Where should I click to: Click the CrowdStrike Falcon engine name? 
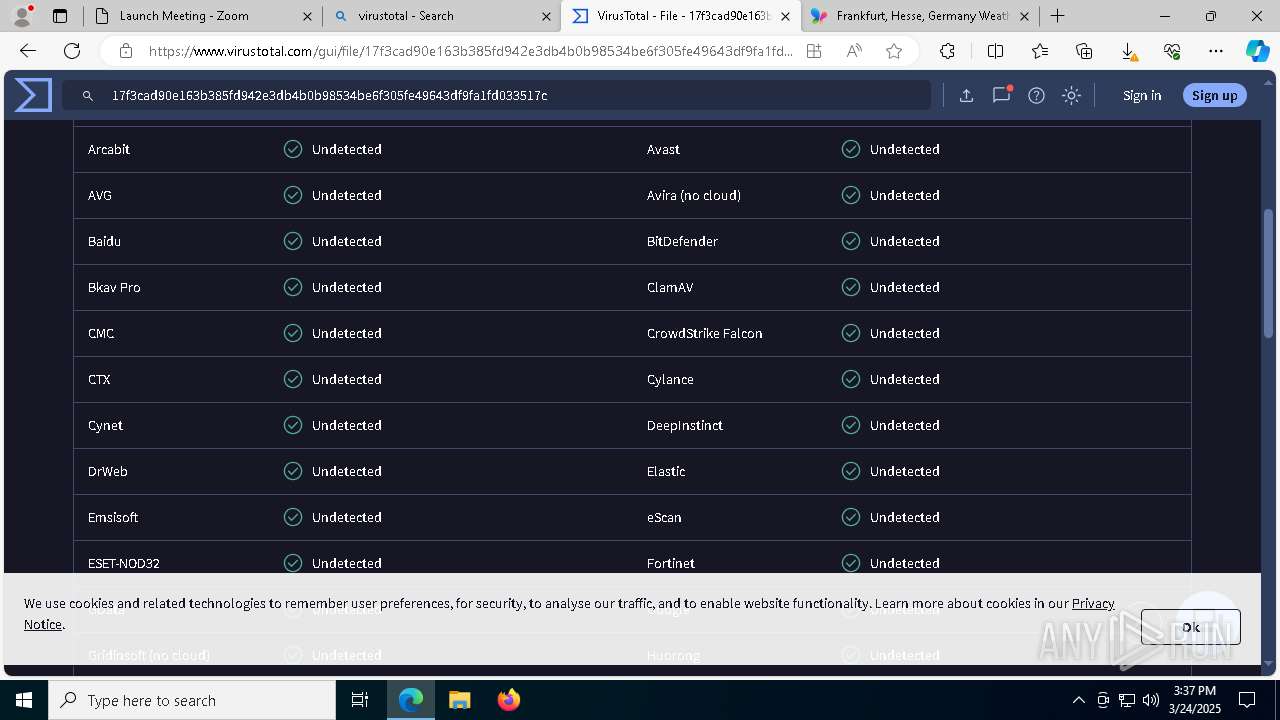coord(705,333)
